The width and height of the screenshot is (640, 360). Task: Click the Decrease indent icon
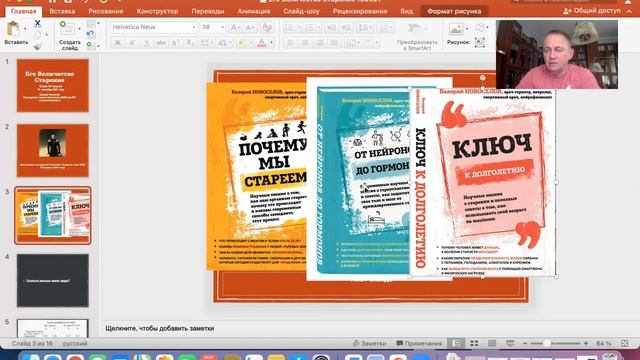pos(331,28)
